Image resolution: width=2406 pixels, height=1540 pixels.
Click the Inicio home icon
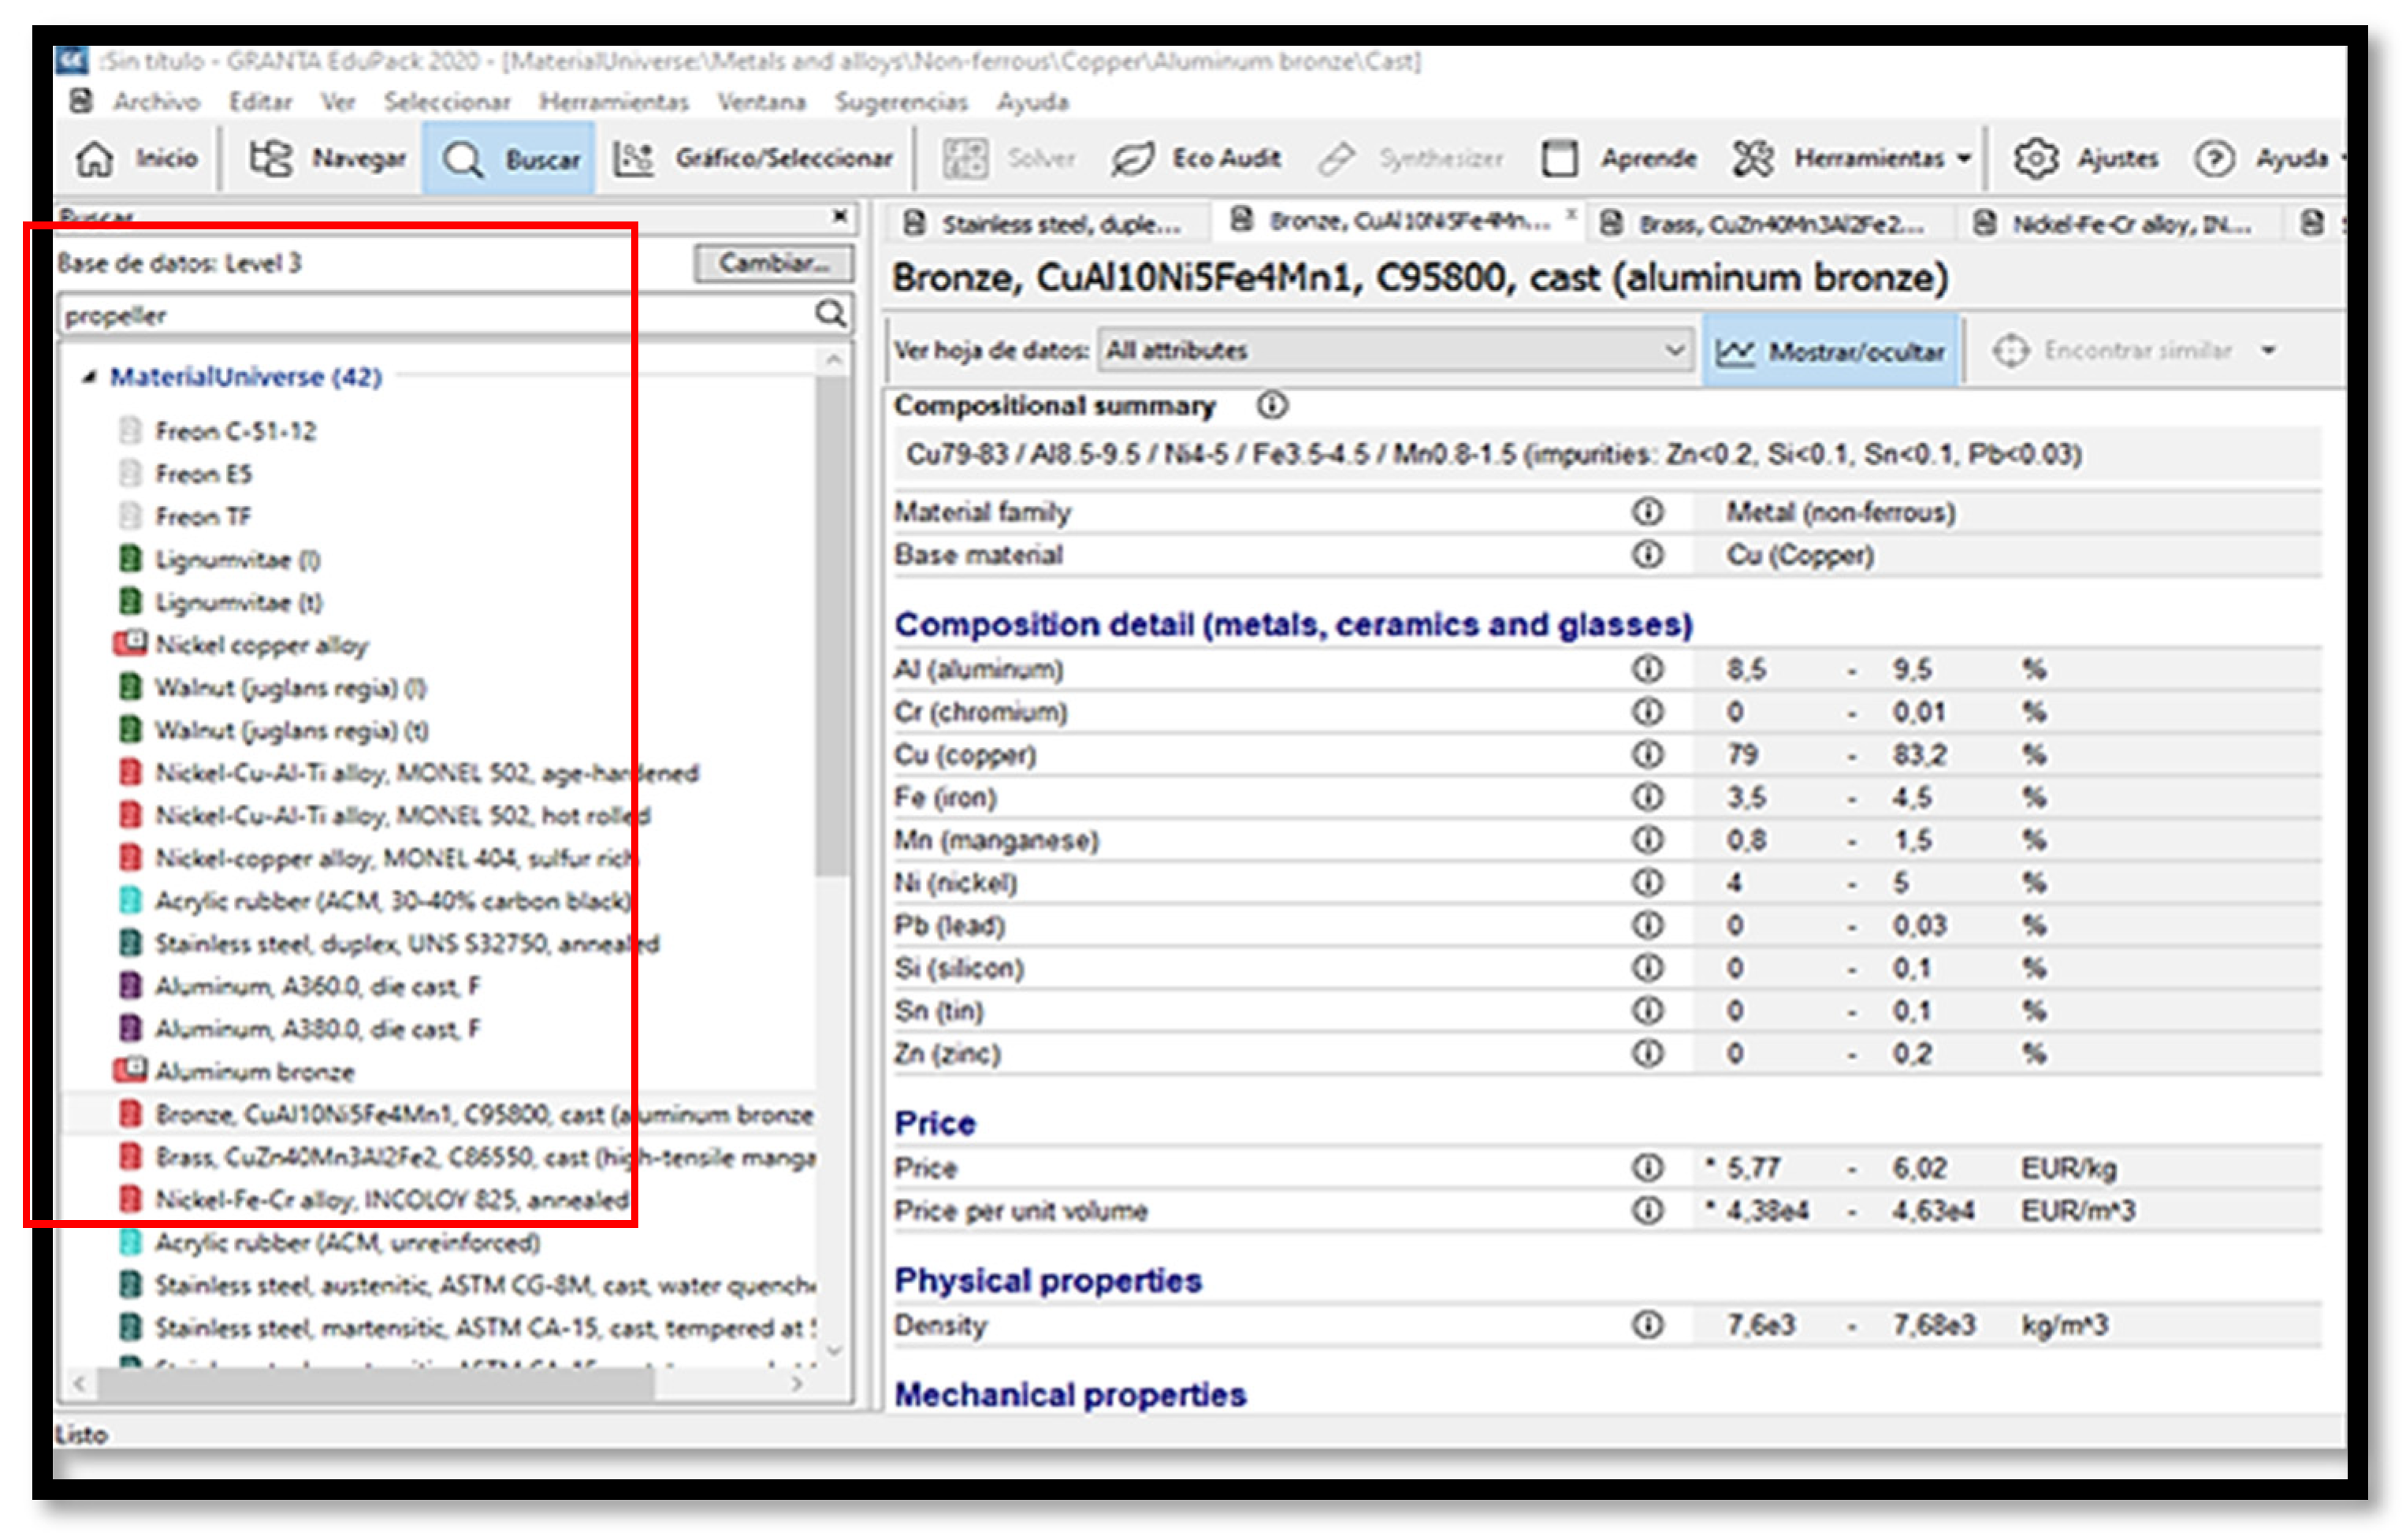[x=95, y=158]
